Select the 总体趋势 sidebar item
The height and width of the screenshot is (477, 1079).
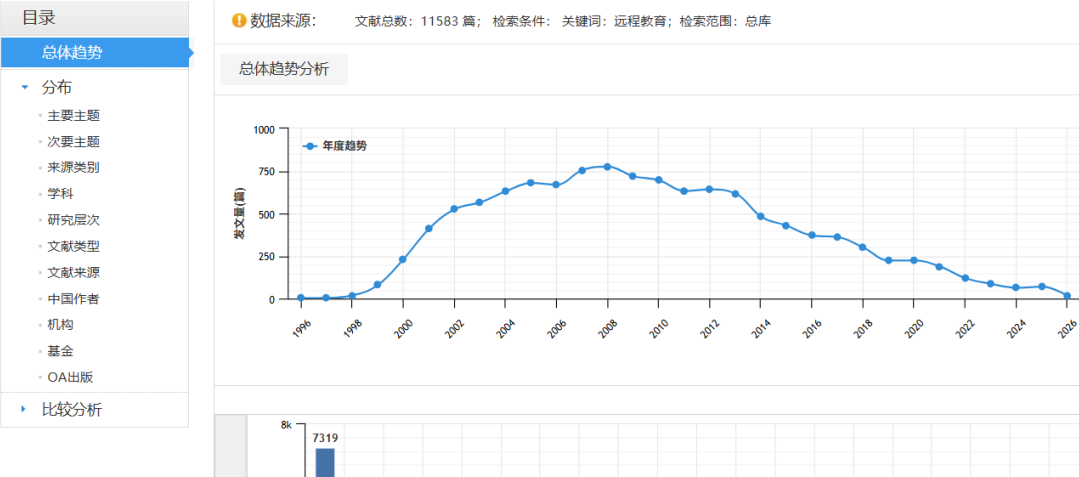[x=72, y=53]
